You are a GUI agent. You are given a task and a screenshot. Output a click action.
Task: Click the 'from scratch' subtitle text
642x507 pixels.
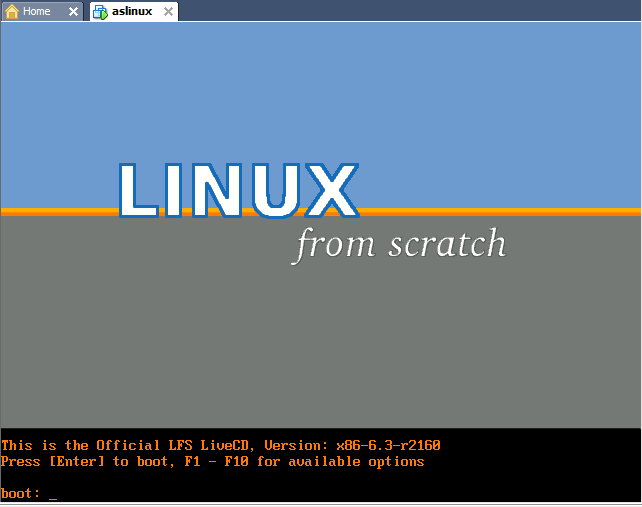(399, 245)
